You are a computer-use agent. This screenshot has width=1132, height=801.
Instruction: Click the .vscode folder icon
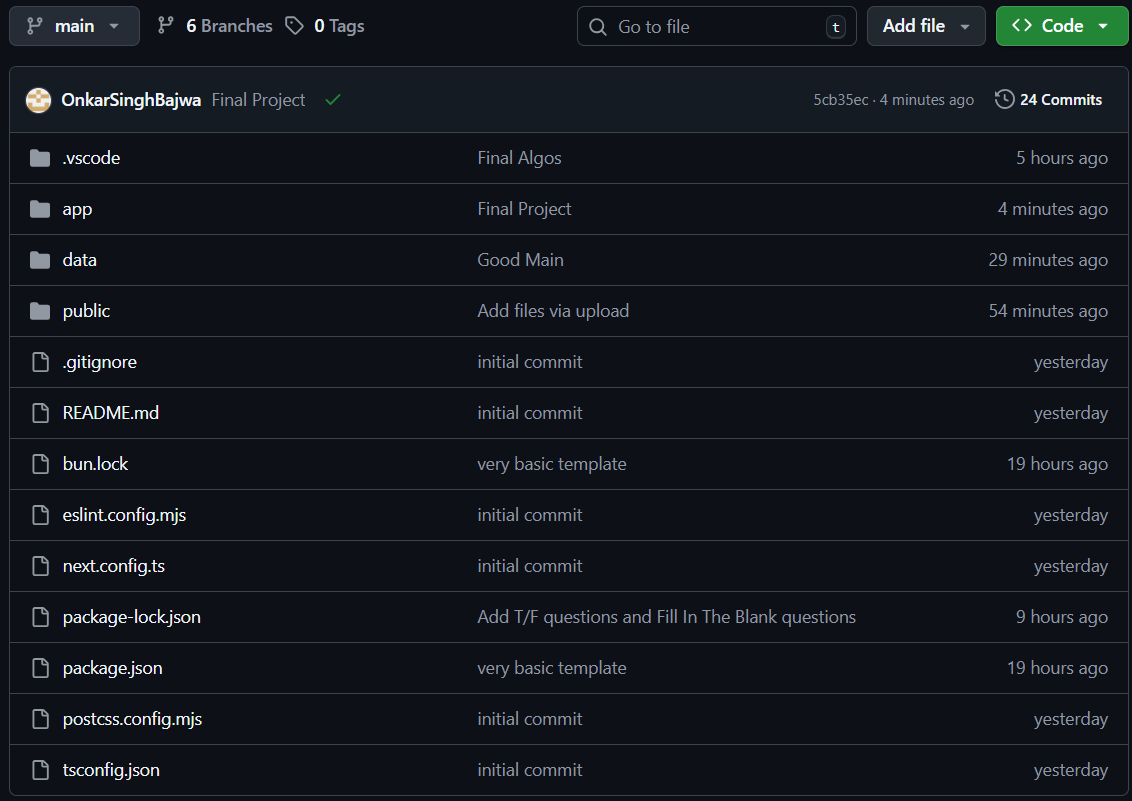click(x=40, y=158)
